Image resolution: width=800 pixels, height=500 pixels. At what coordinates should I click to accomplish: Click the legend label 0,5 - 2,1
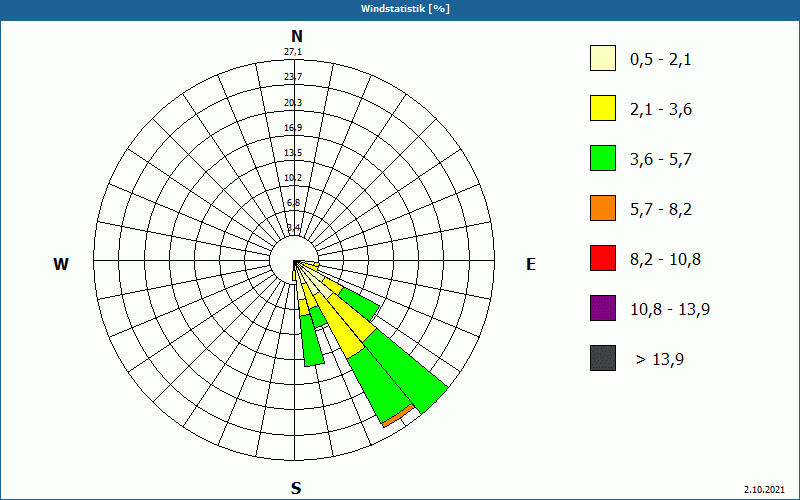(x=661, y=60)
